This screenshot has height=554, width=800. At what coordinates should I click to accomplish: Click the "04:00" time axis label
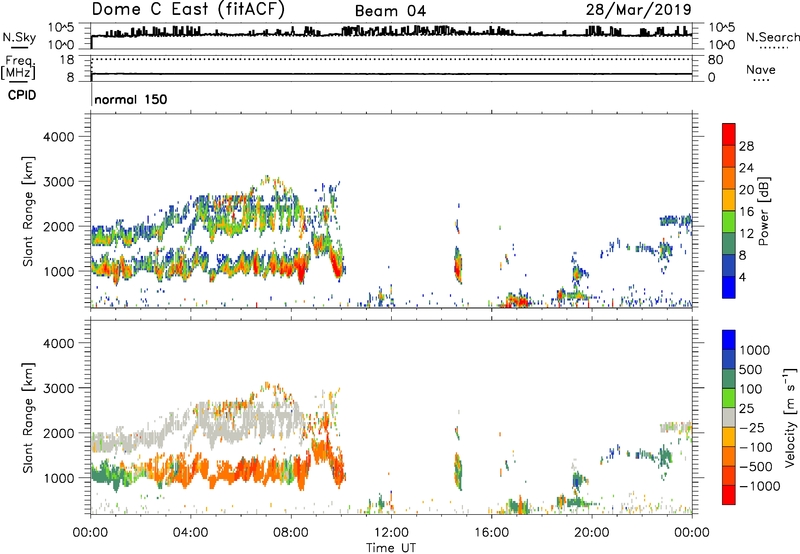(190, 533)
